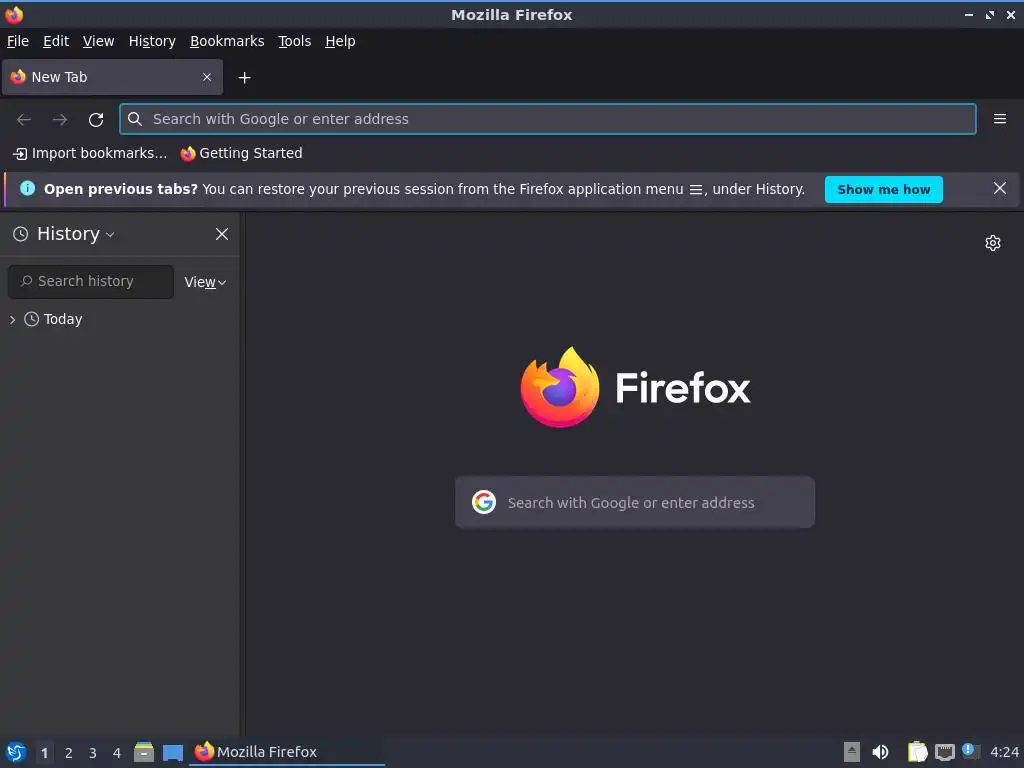Click the Search history field

(91, 281)
